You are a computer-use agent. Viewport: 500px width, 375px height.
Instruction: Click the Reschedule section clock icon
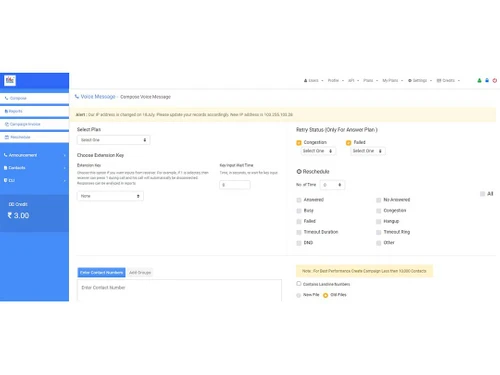pos(299,171)
